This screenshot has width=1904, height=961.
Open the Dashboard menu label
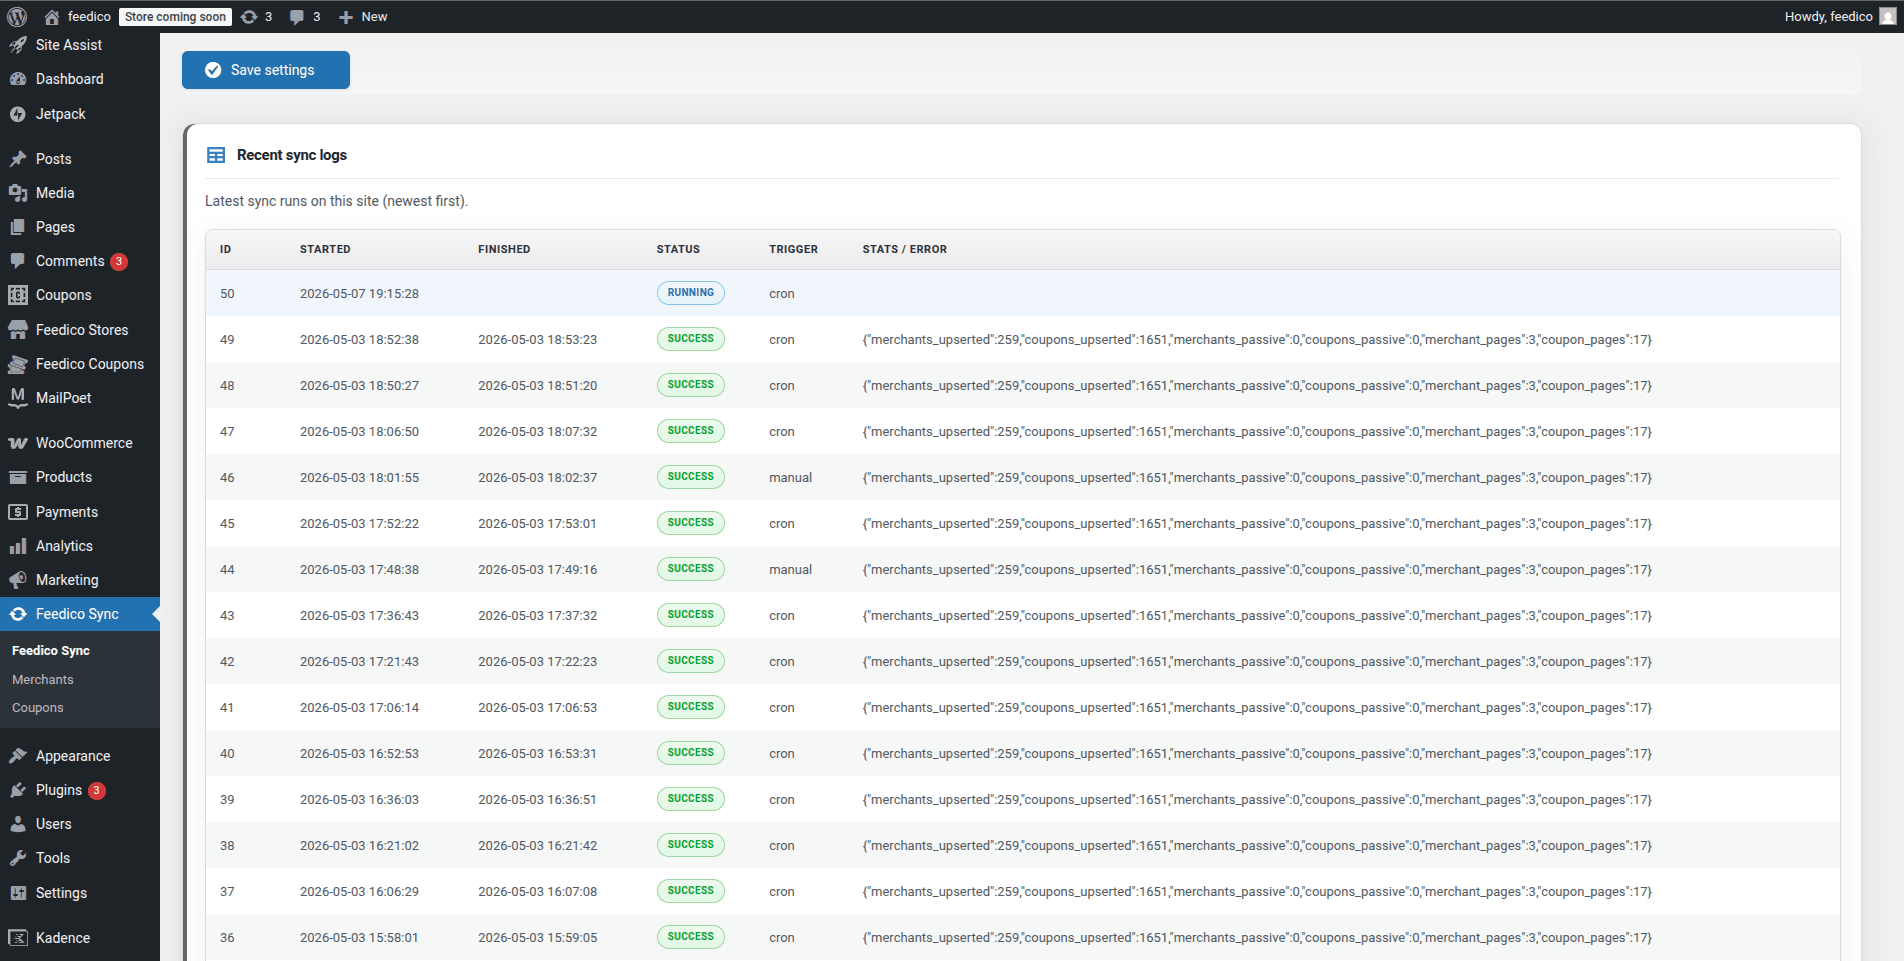(70, 79)
